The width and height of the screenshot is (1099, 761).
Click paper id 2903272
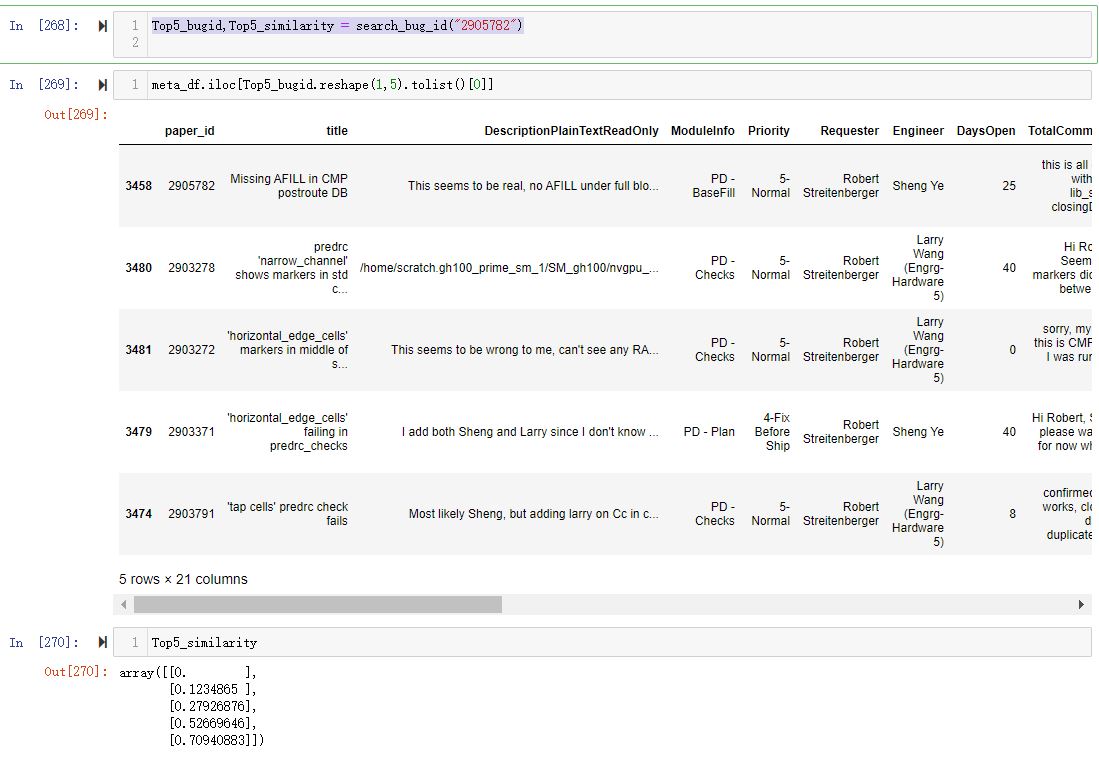[x=191, y=350]
